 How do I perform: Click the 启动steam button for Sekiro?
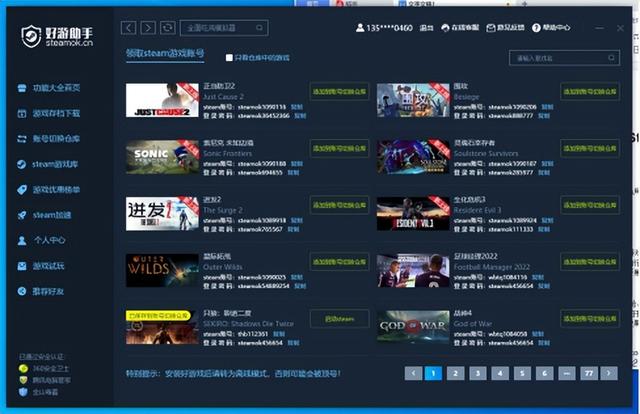(x=339, y=319)
